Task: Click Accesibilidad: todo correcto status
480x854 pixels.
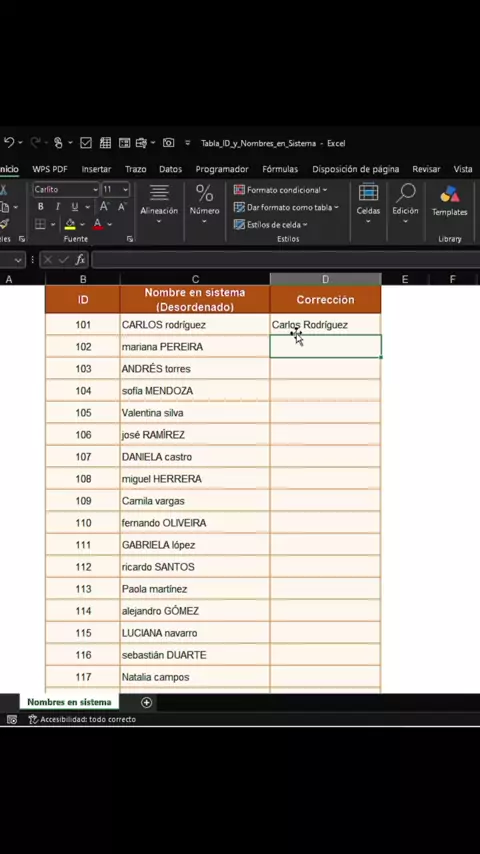Action: coord(82,719)
